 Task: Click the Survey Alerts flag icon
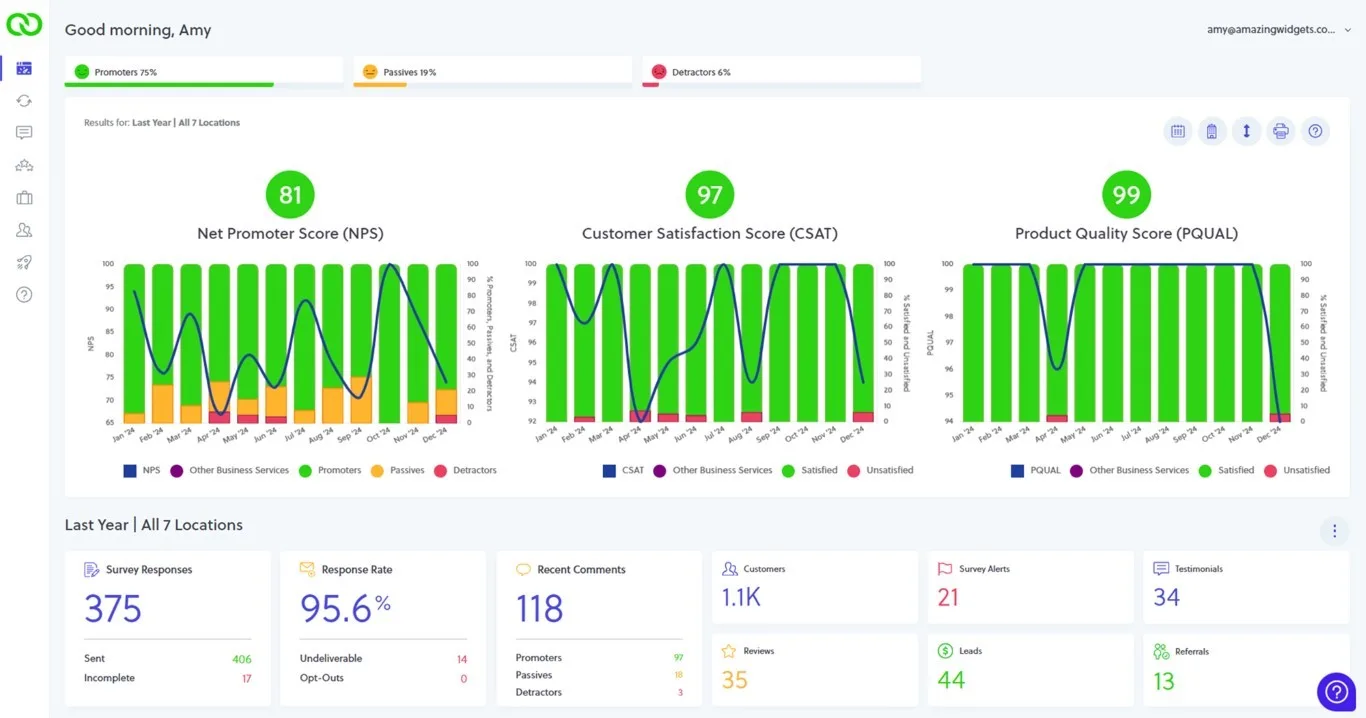pos(945,568)
